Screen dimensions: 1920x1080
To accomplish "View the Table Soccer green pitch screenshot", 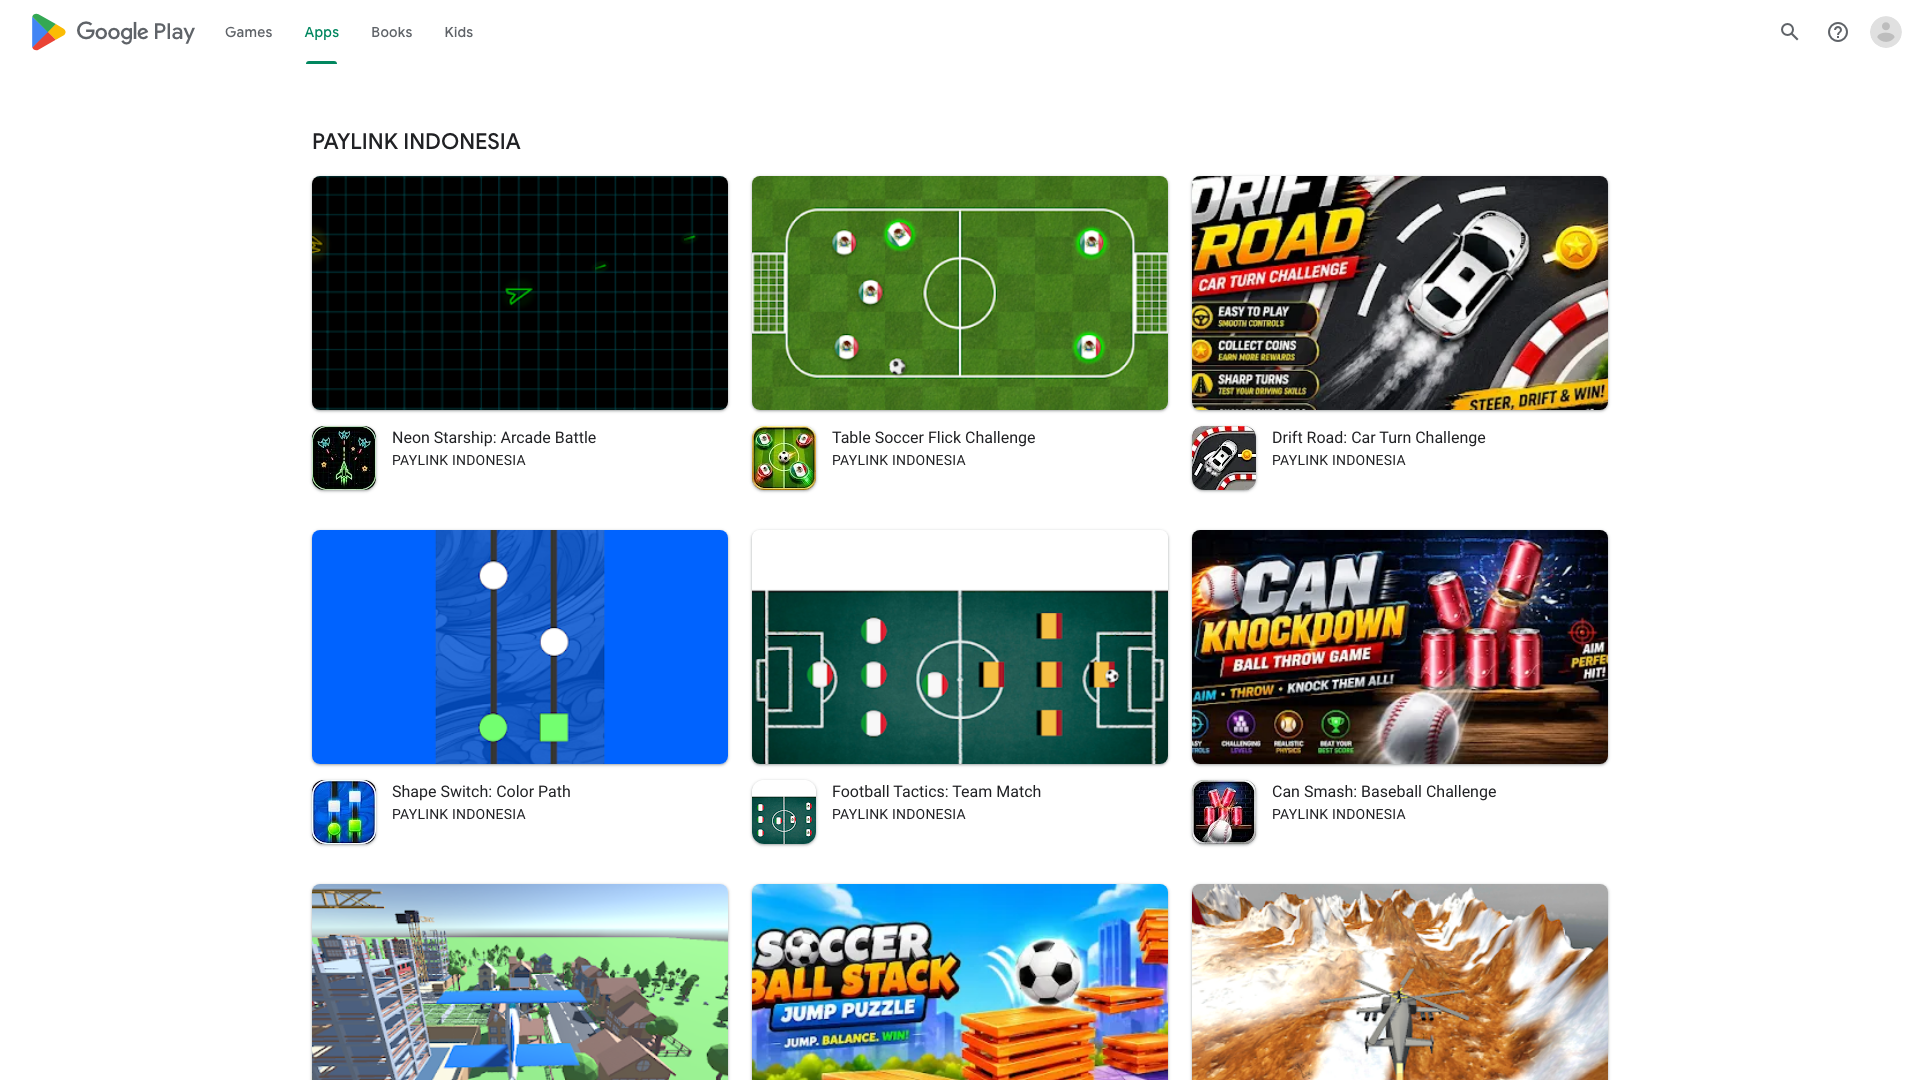I will (960, 293).
